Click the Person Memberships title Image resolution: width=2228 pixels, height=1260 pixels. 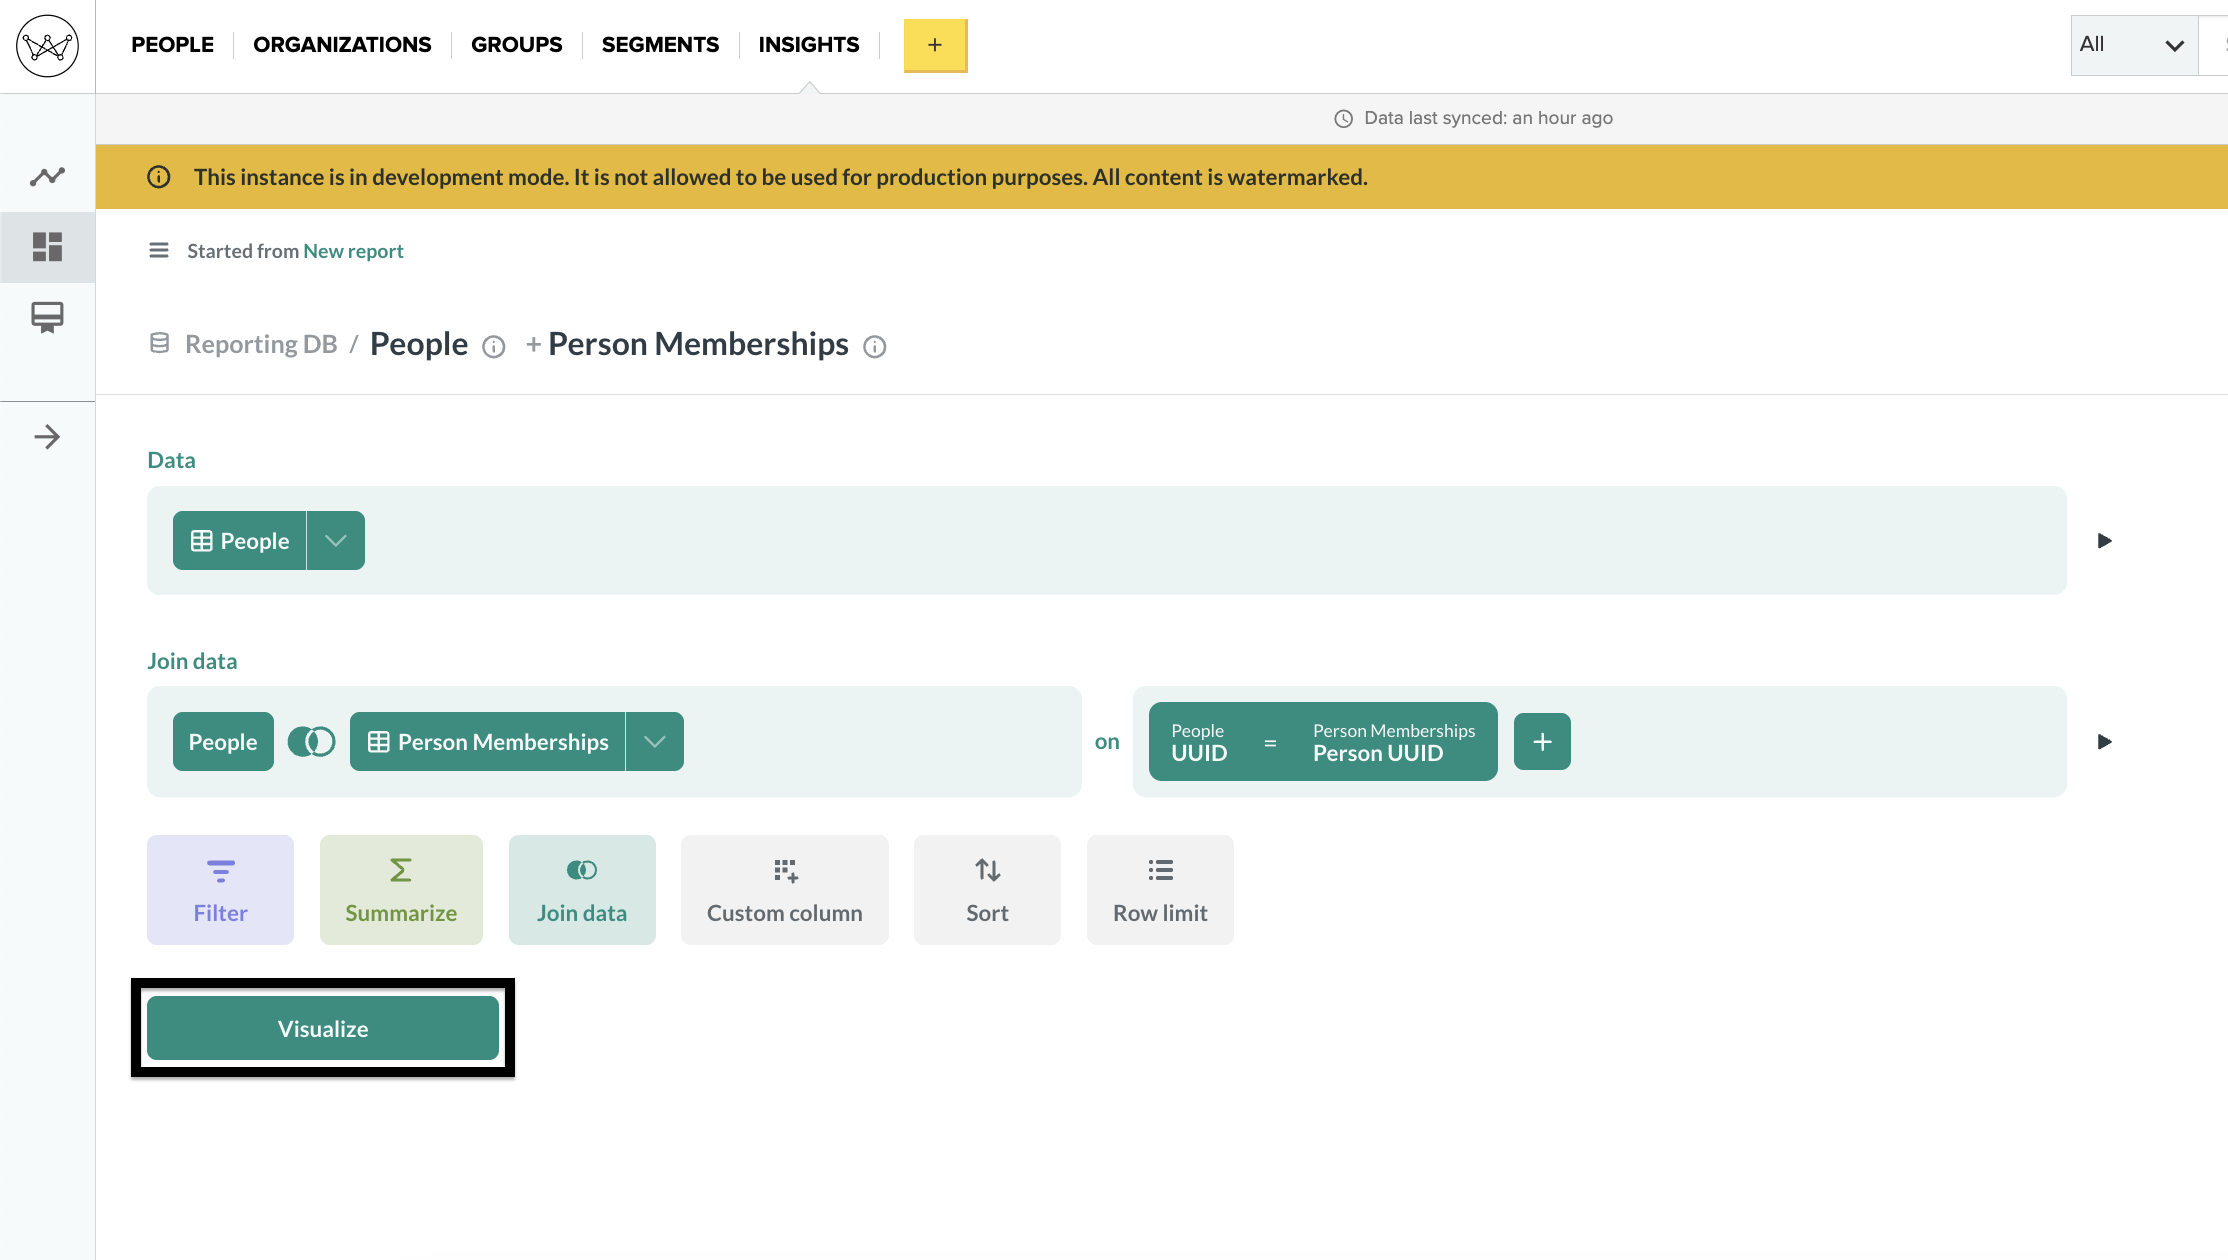pos(698,344)
